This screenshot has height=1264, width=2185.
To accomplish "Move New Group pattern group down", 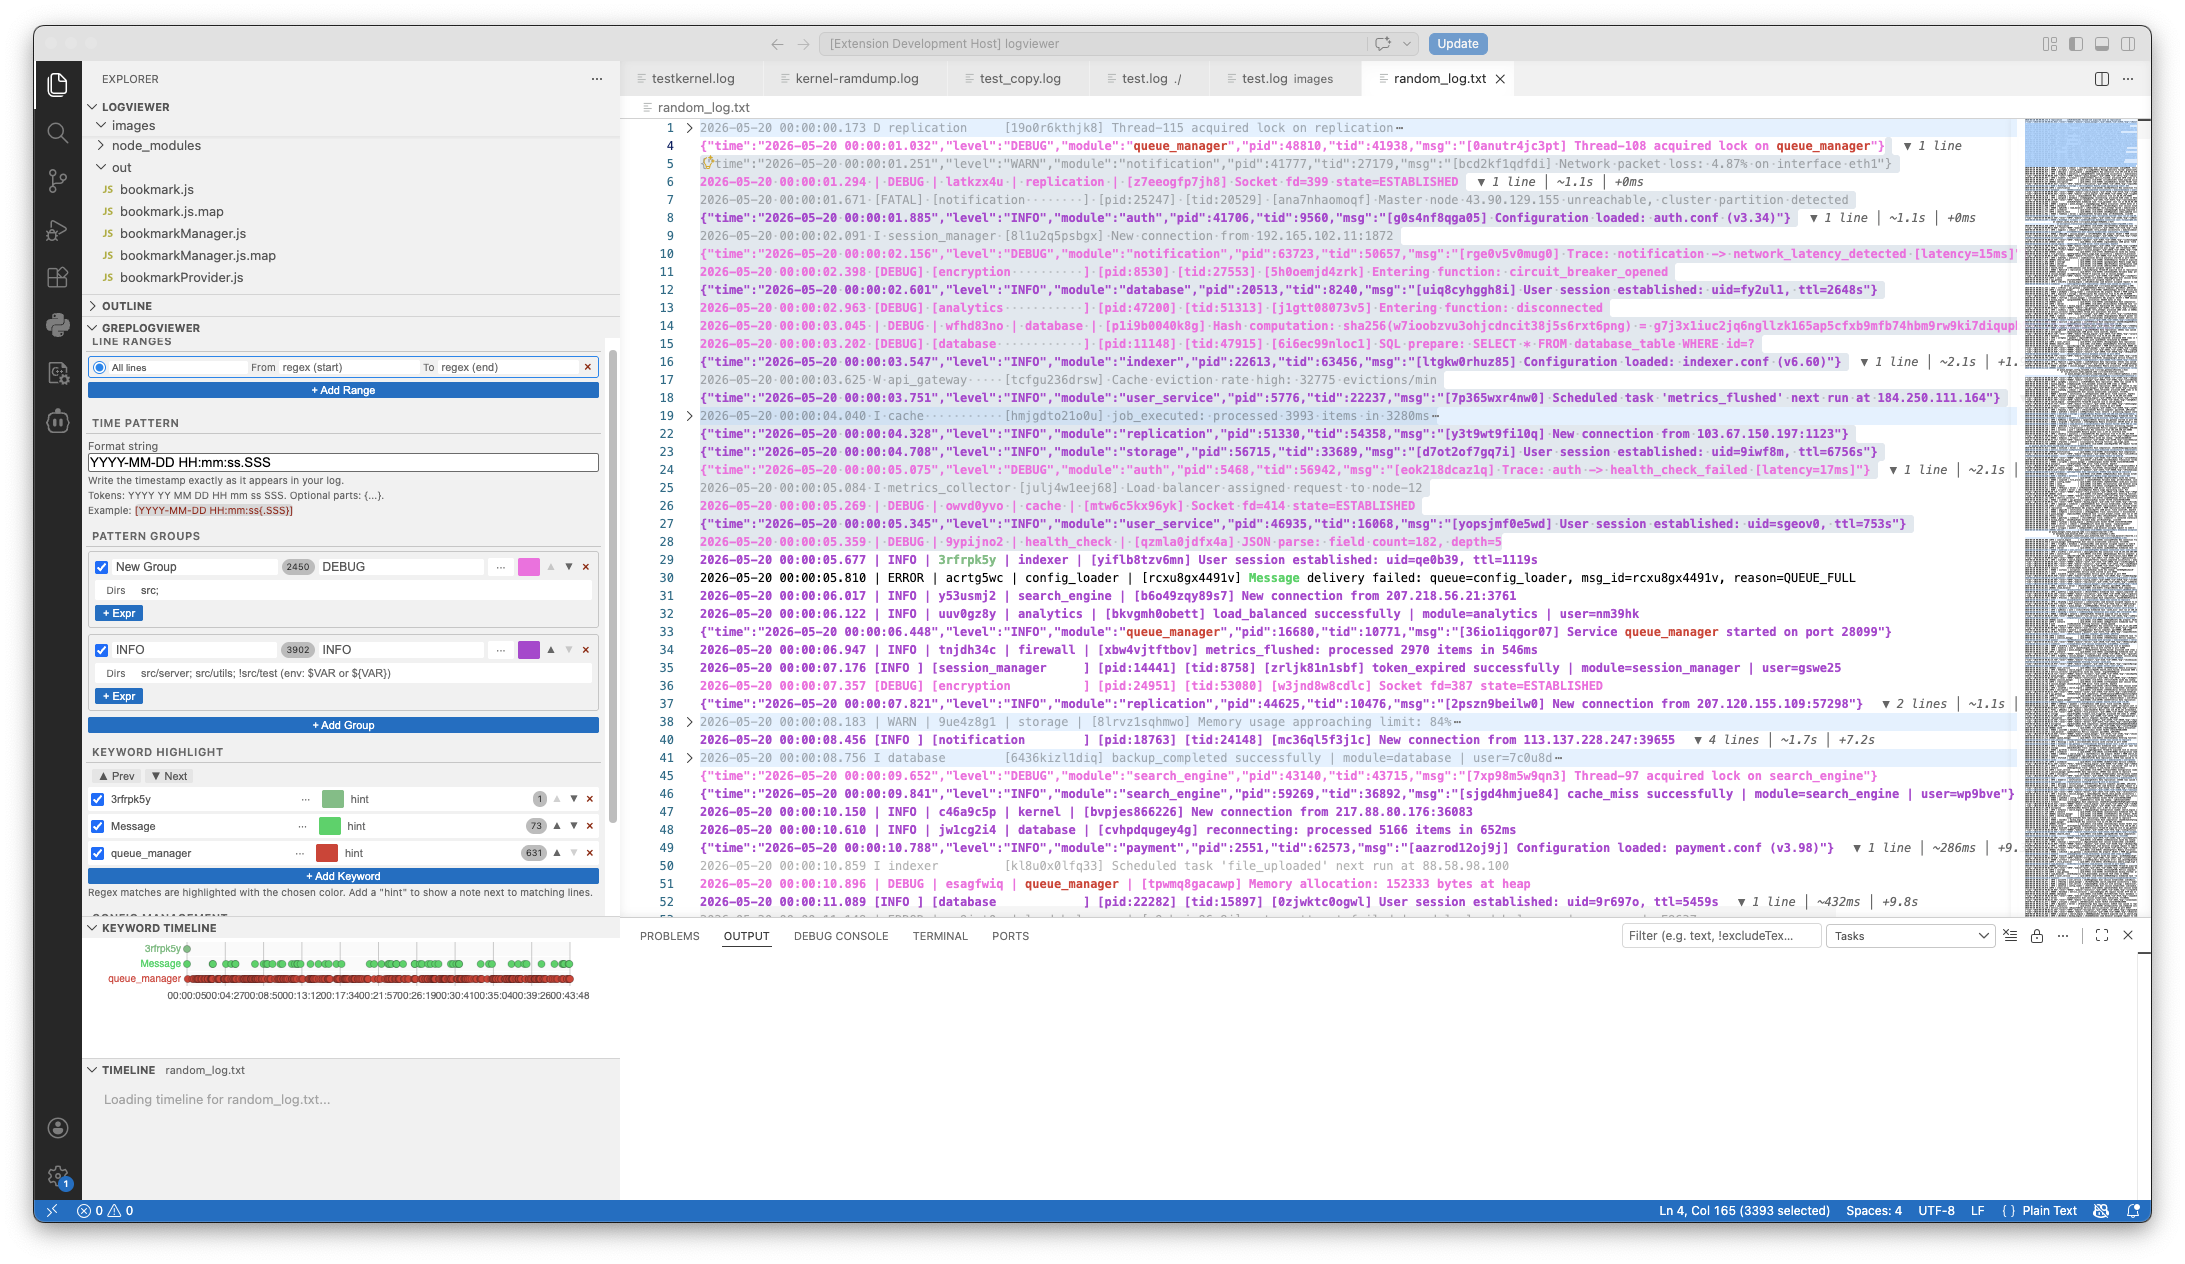I will [569, 567].
